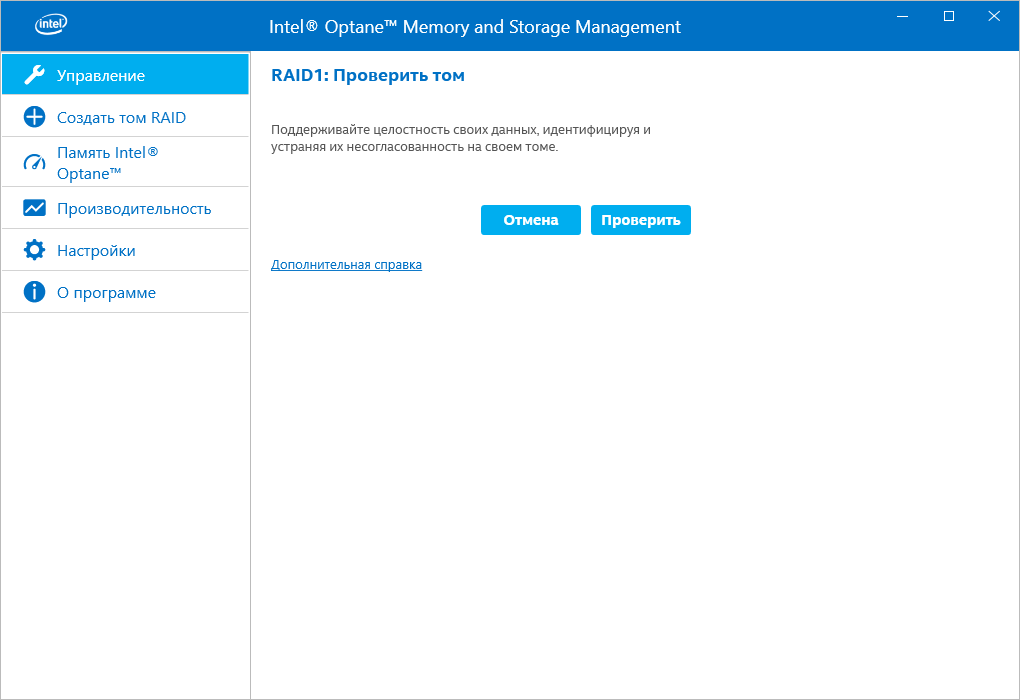
Task: Click the Intel logo in the title bar
Action: tap(51, 25)
